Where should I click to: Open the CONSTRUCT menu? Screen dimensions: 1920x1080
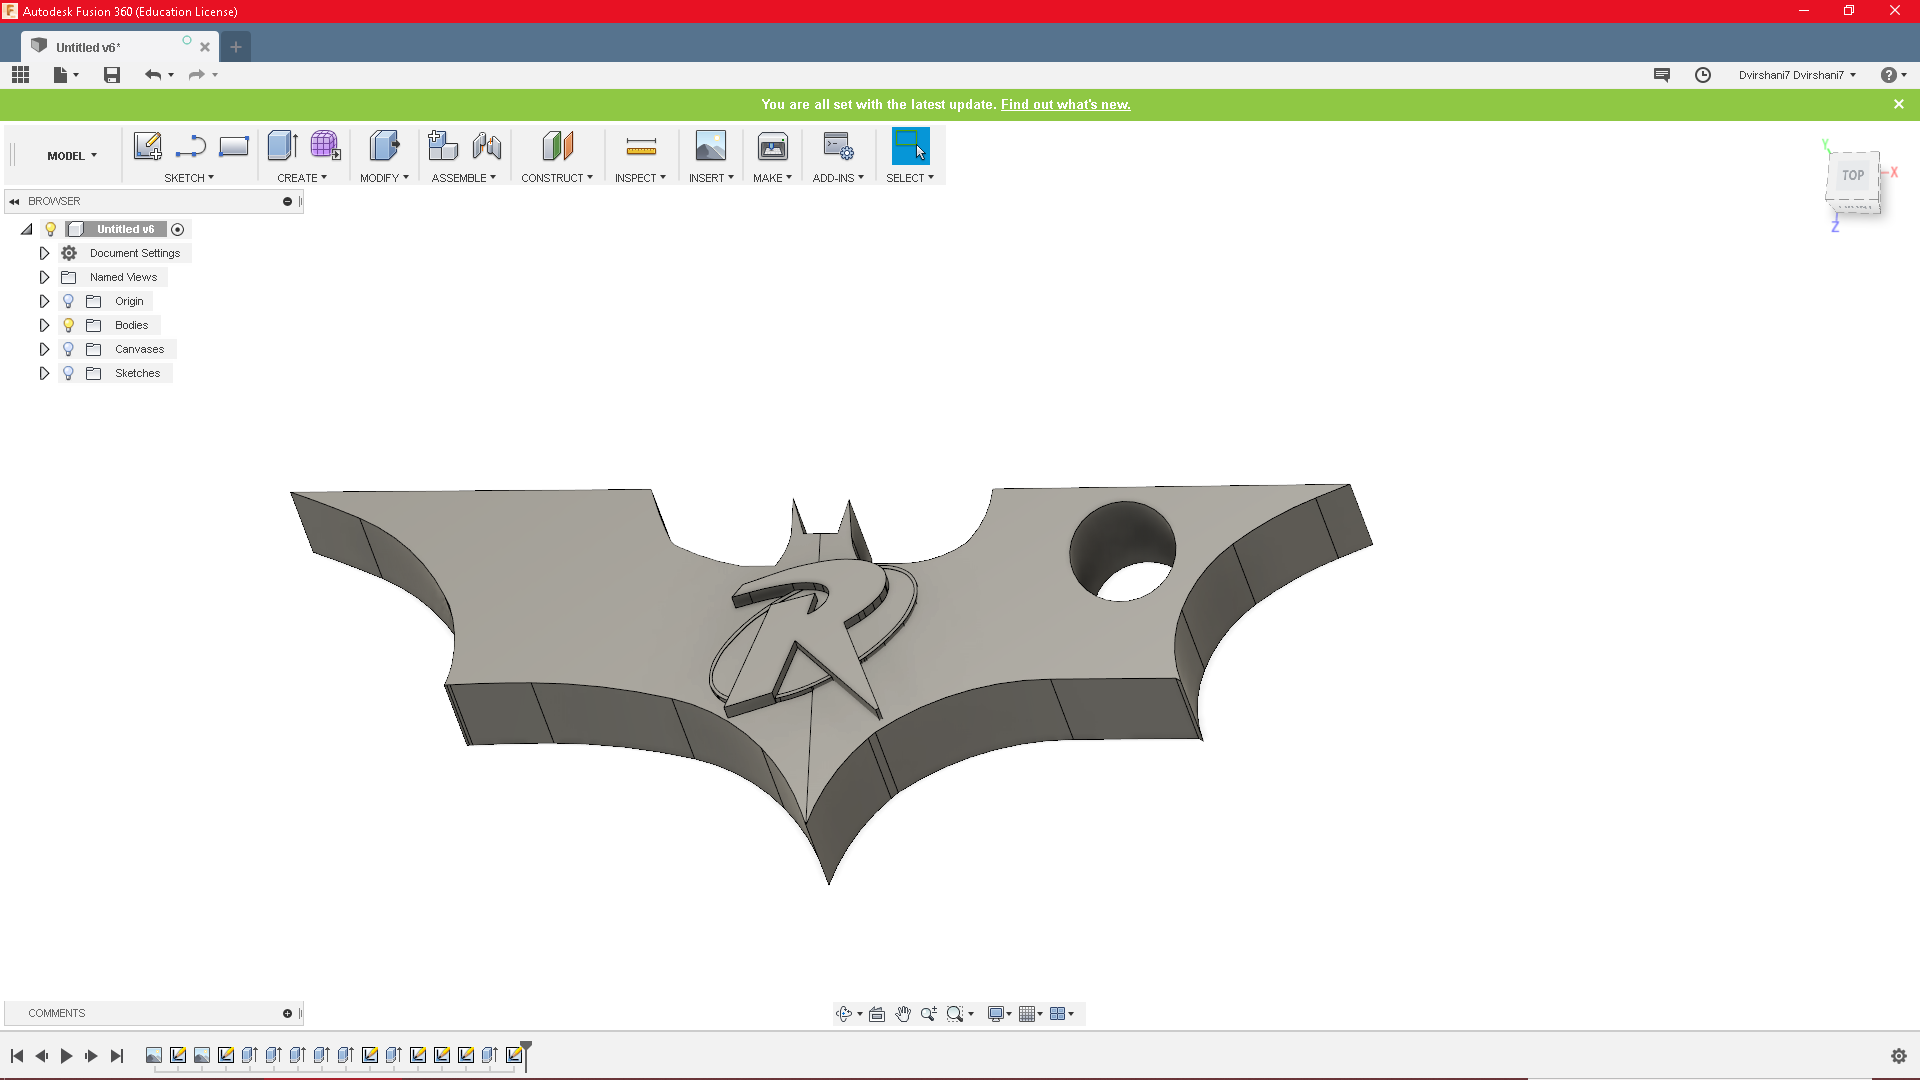557,178
